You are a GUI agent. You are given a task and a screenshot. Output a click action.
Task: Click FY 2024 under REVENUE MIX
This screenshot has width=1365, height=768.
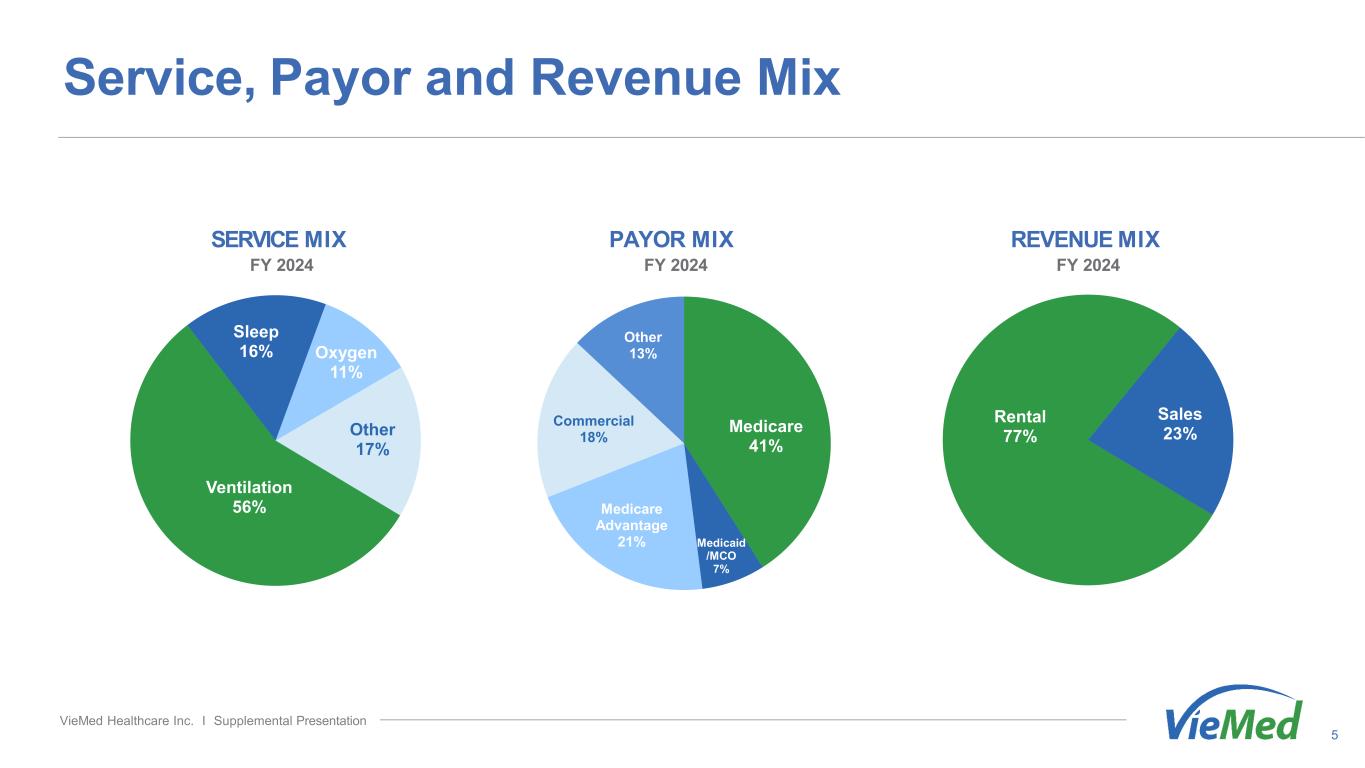click(x=1087, y=265)
